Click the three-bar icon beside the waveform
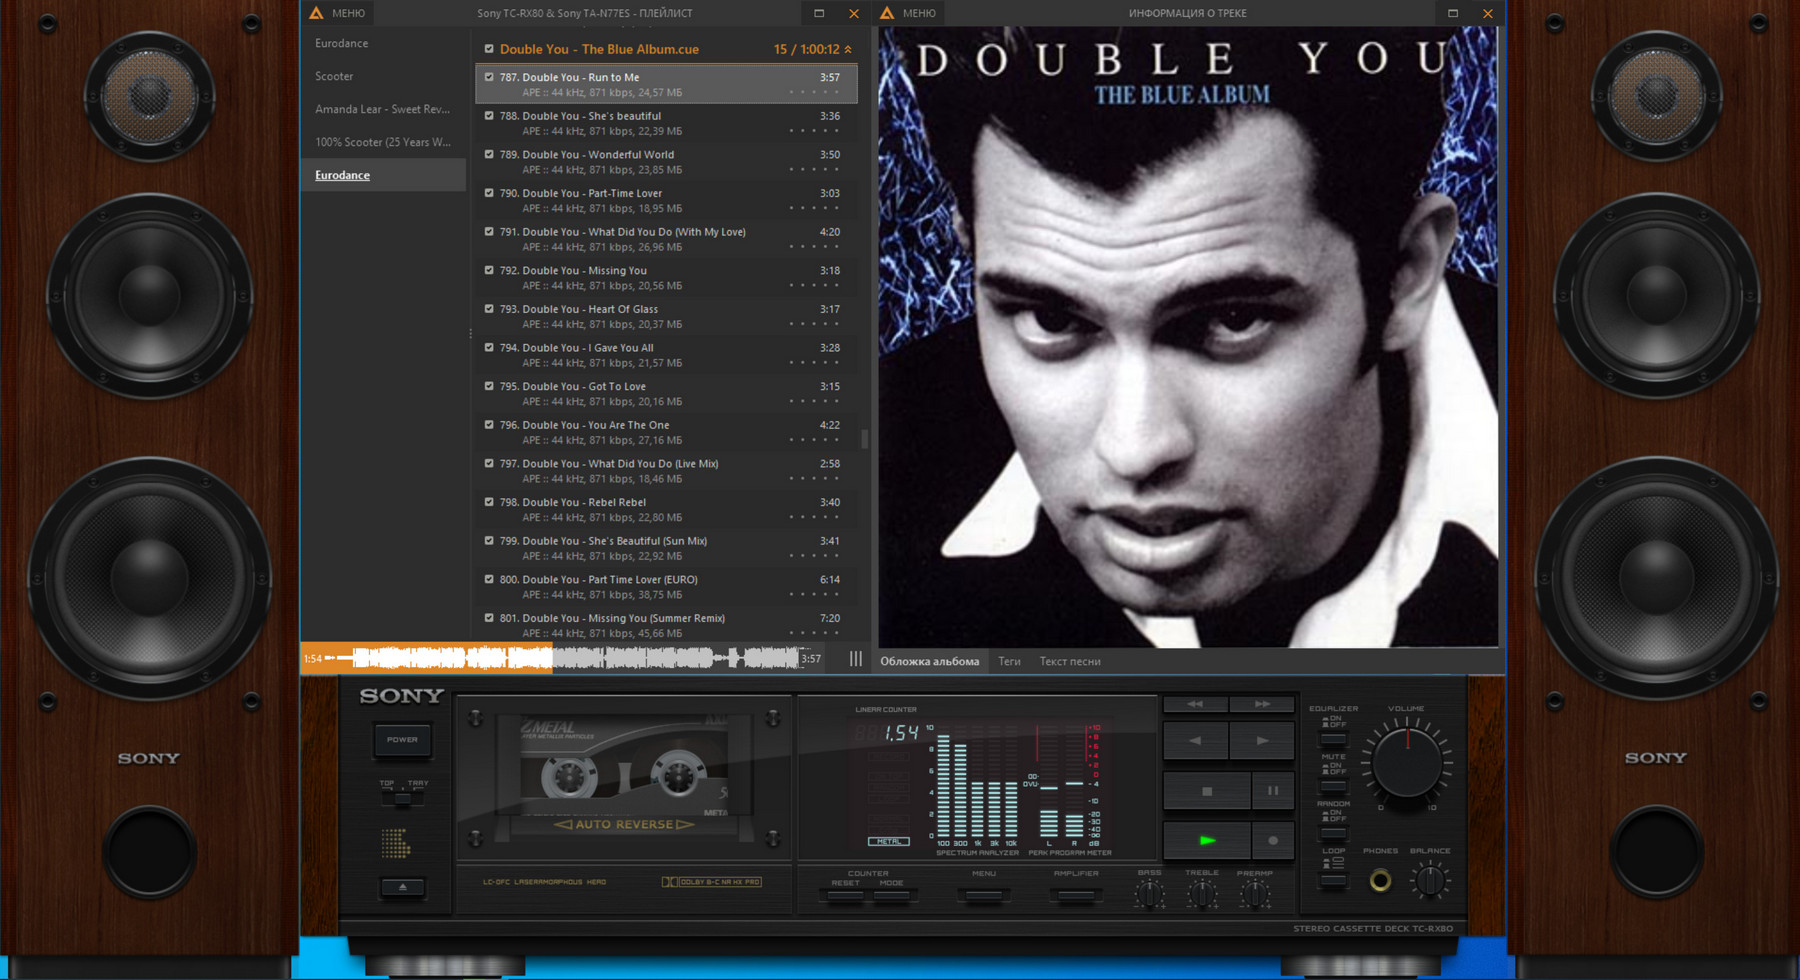This screenshot has width=1800, height=980. click(856, 659)
